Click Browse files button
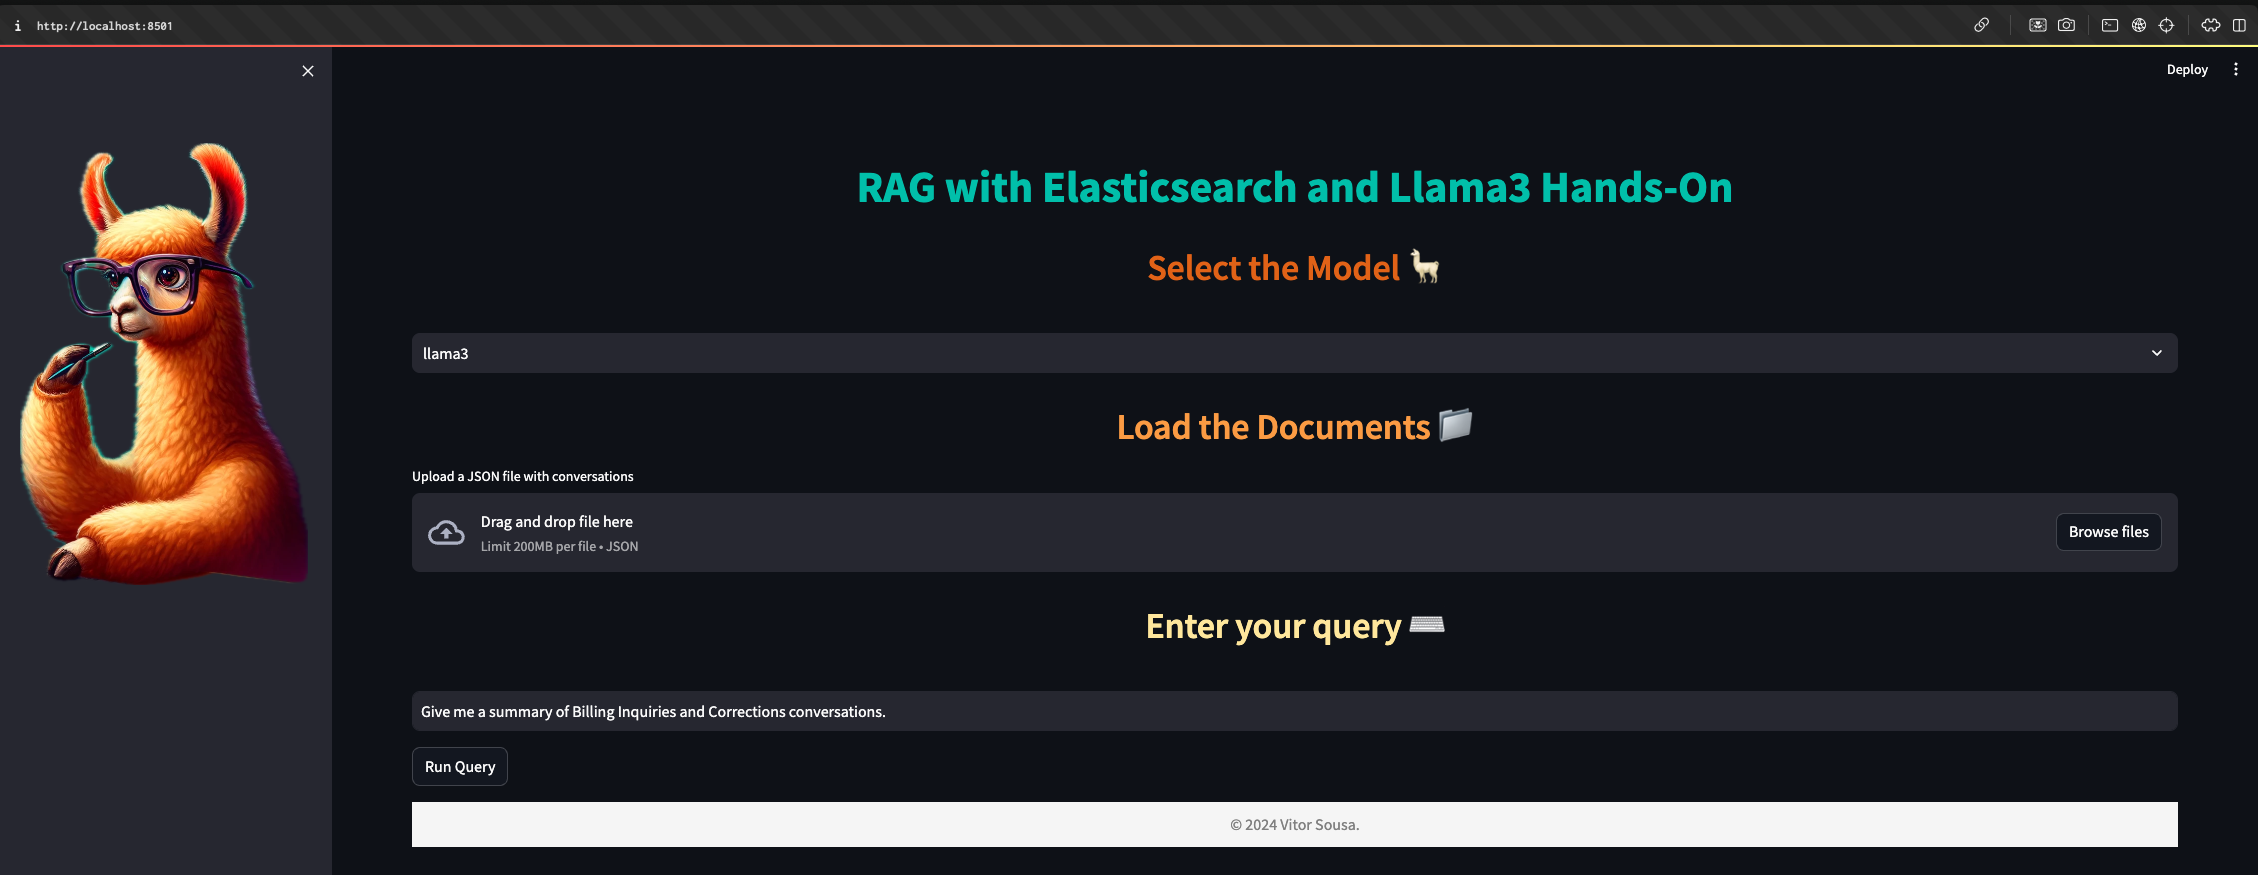 [x=2108, y=532]
